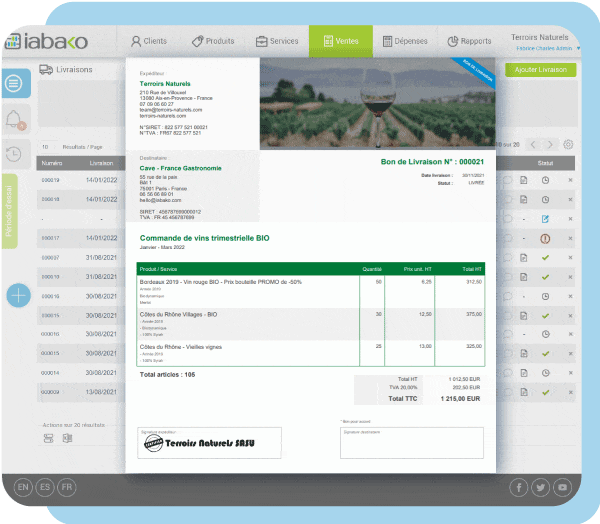600x524 pixels.
Task: Open the history clock icon in sidebar
Action: (x=13, y=154)
